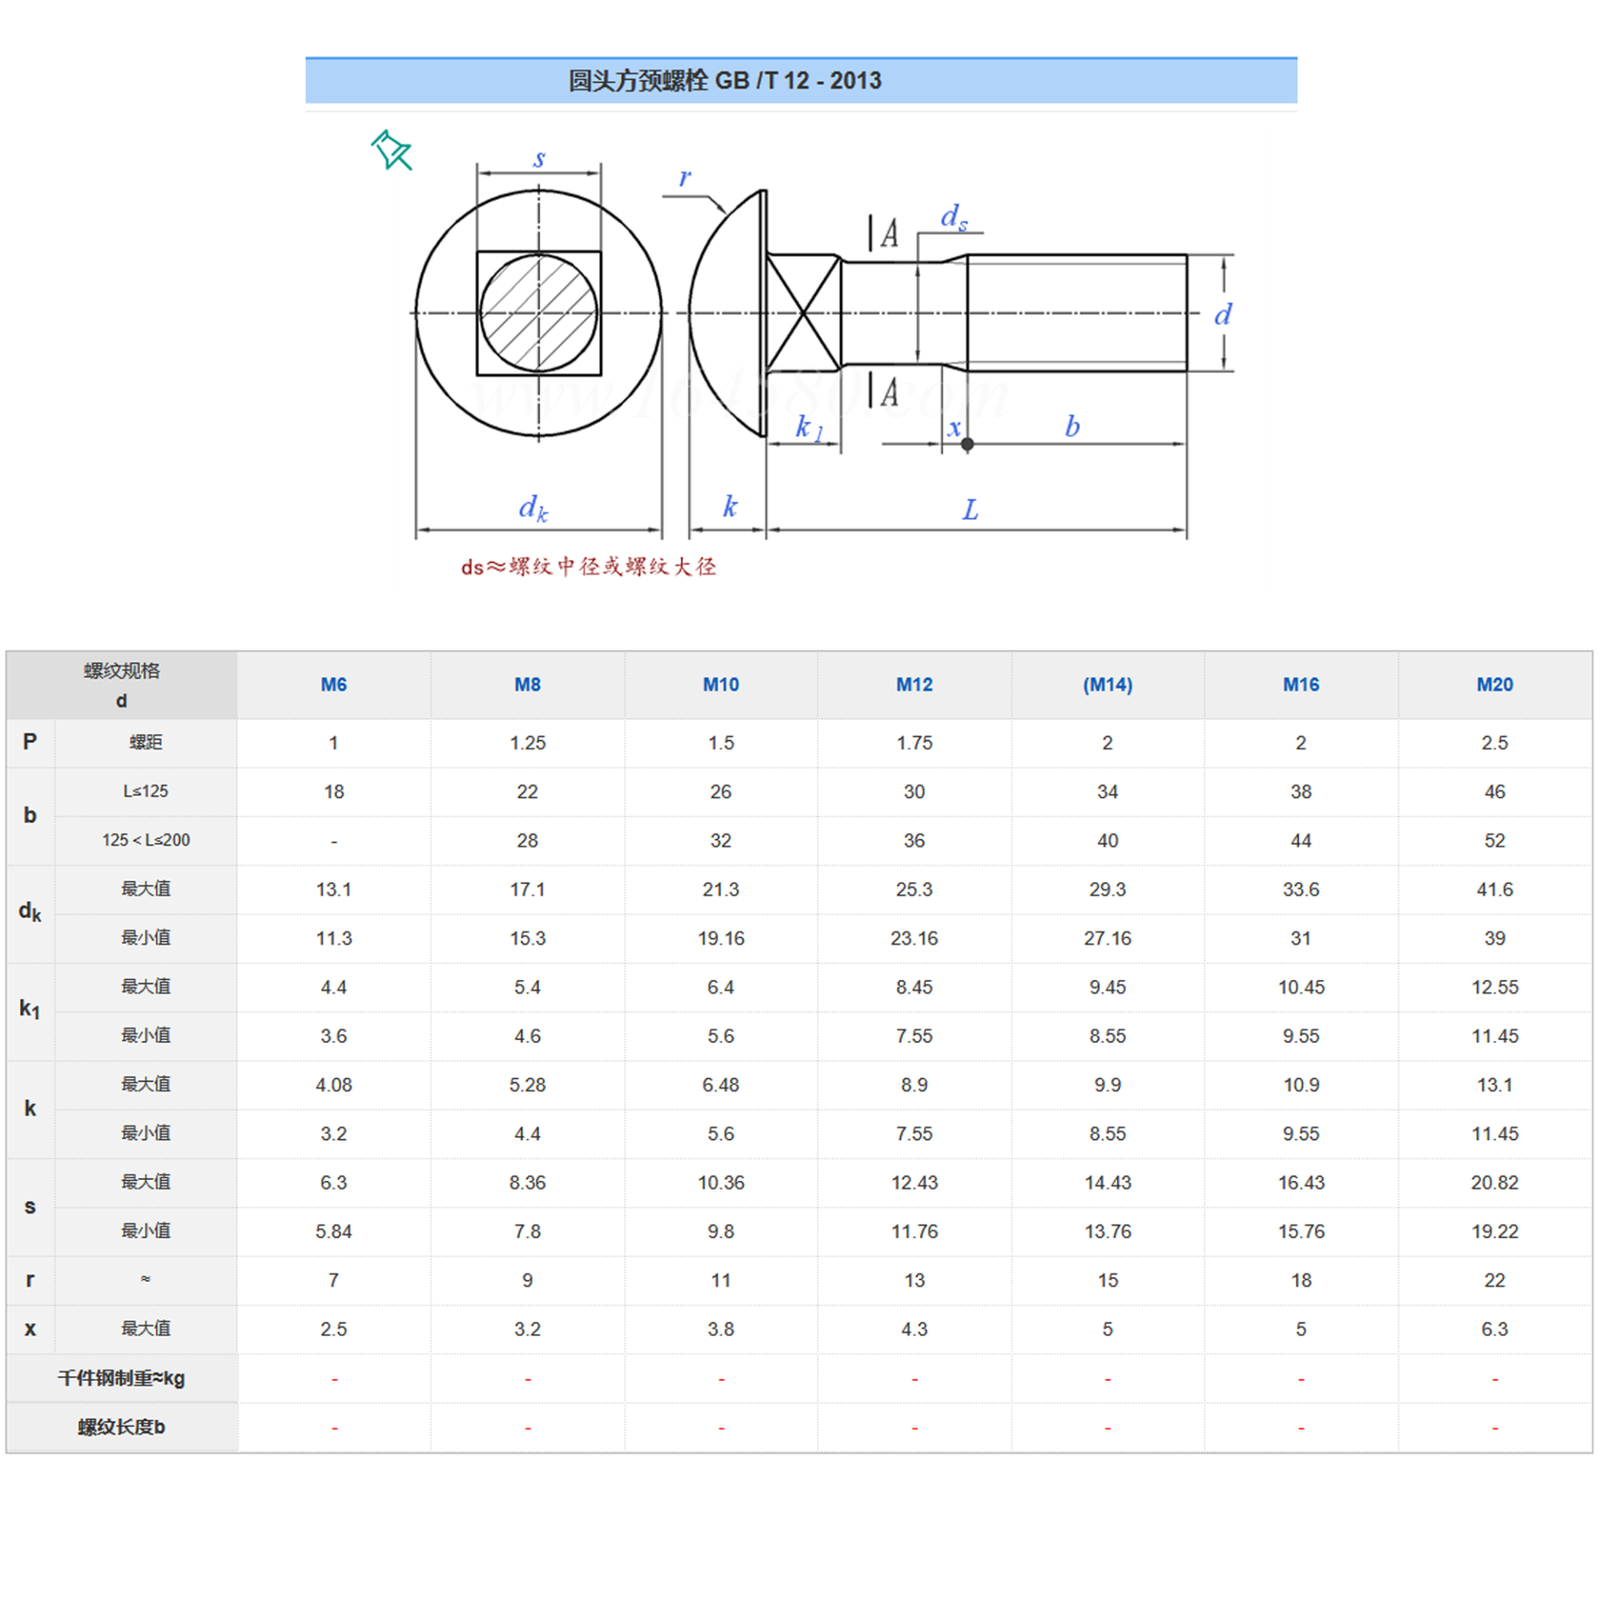Click the value 17.1 in the M8 column
Viewport: 1600px width, 1600px height.
coord(527,889)
